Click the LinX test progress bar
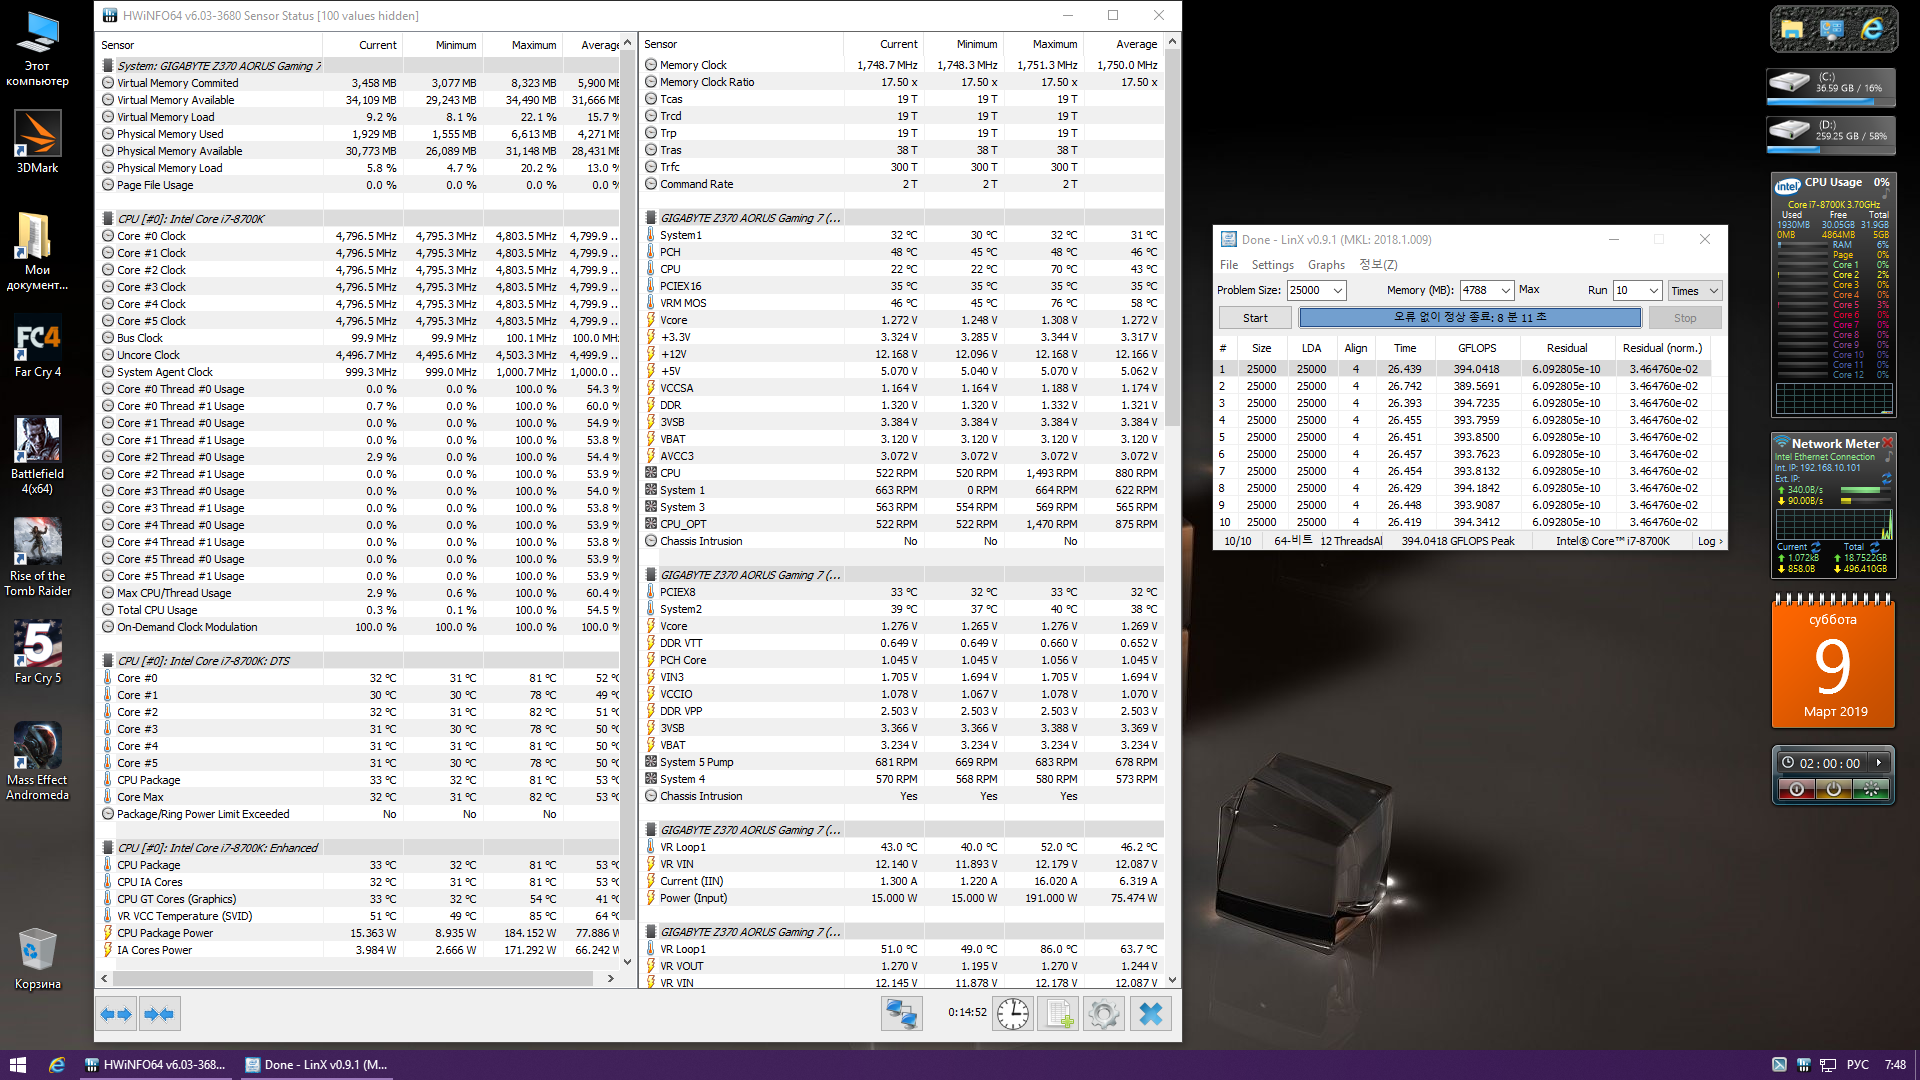1920x1080 pixels. click(1470, 318)
